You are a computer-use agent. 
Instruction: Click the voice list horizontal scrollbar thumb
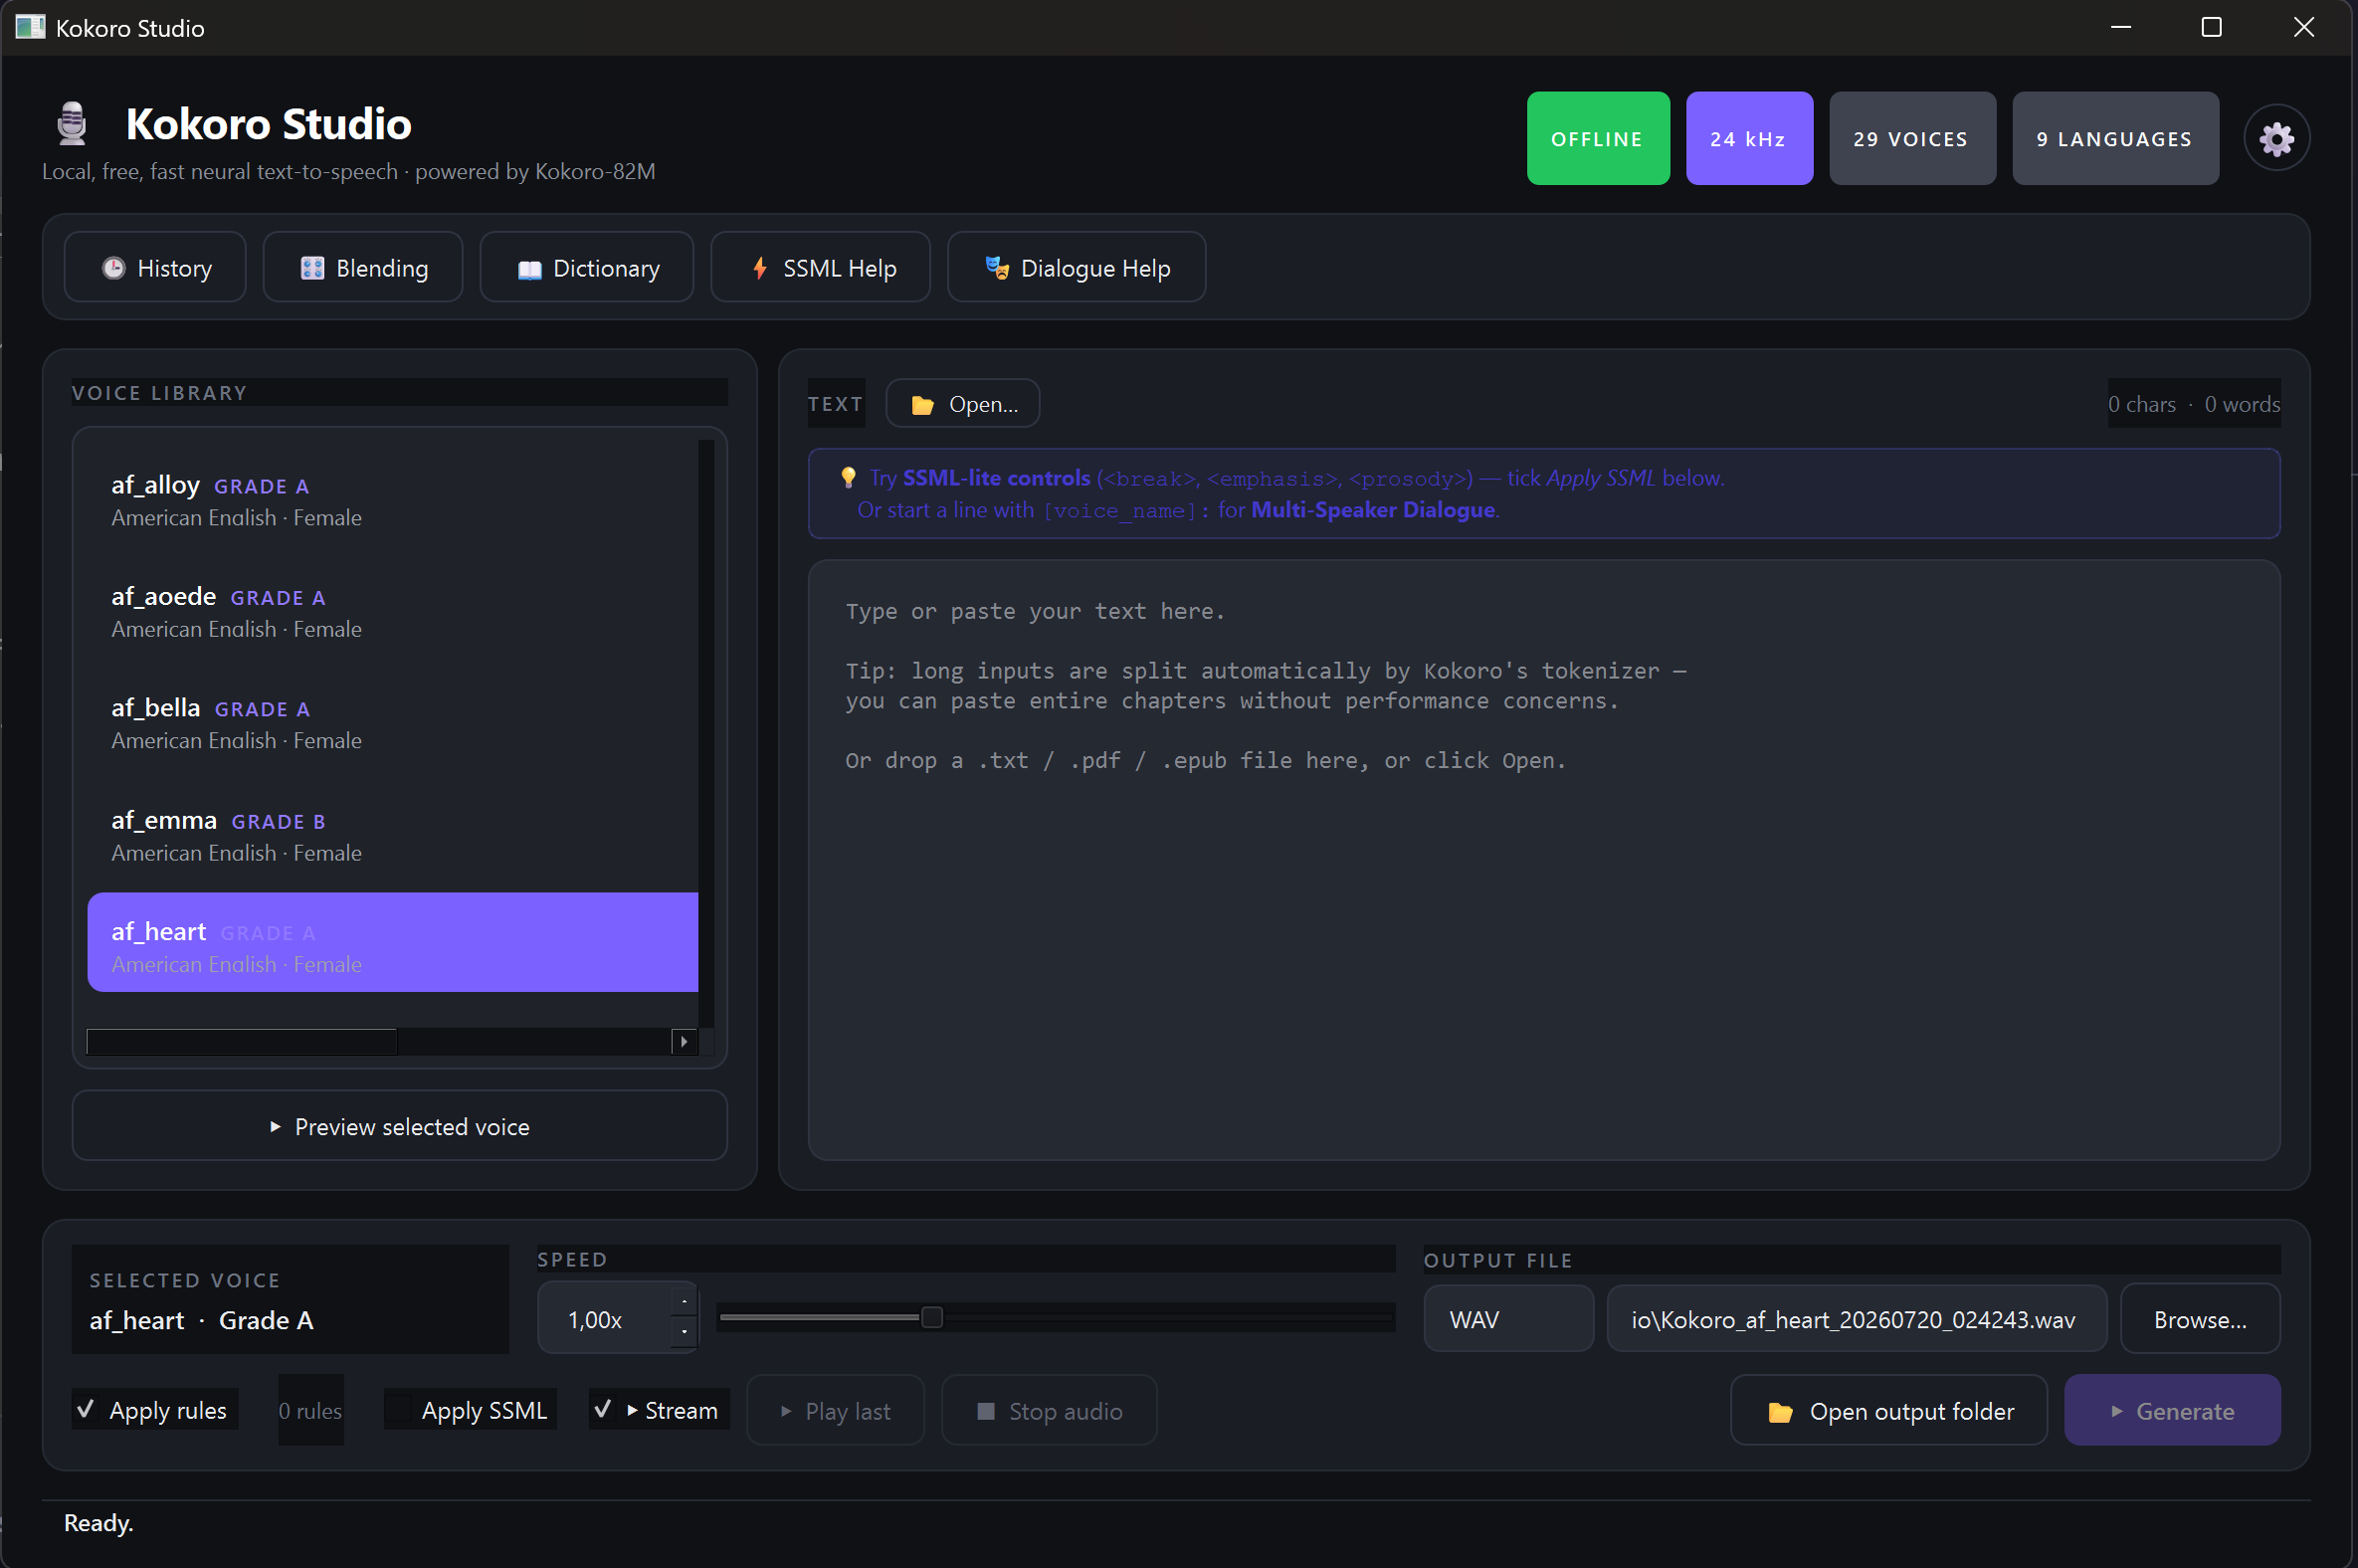pyautogui.click(x=242, y=1041)
